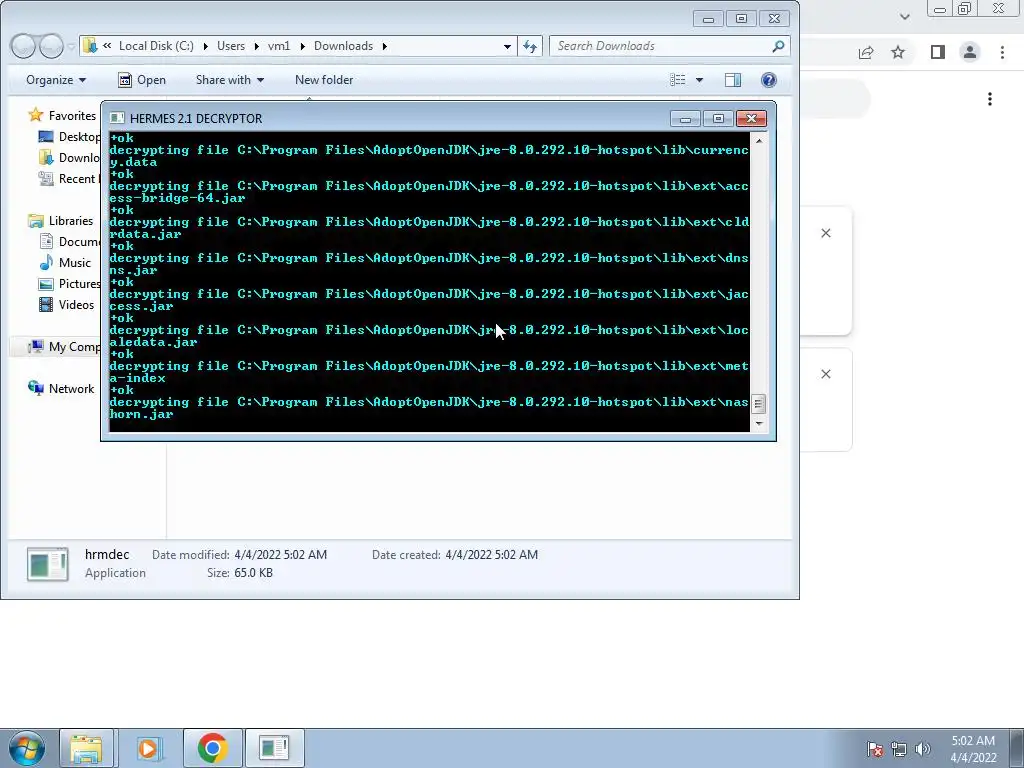Open Pictures library in sidebar

click(x=69, y=283)
